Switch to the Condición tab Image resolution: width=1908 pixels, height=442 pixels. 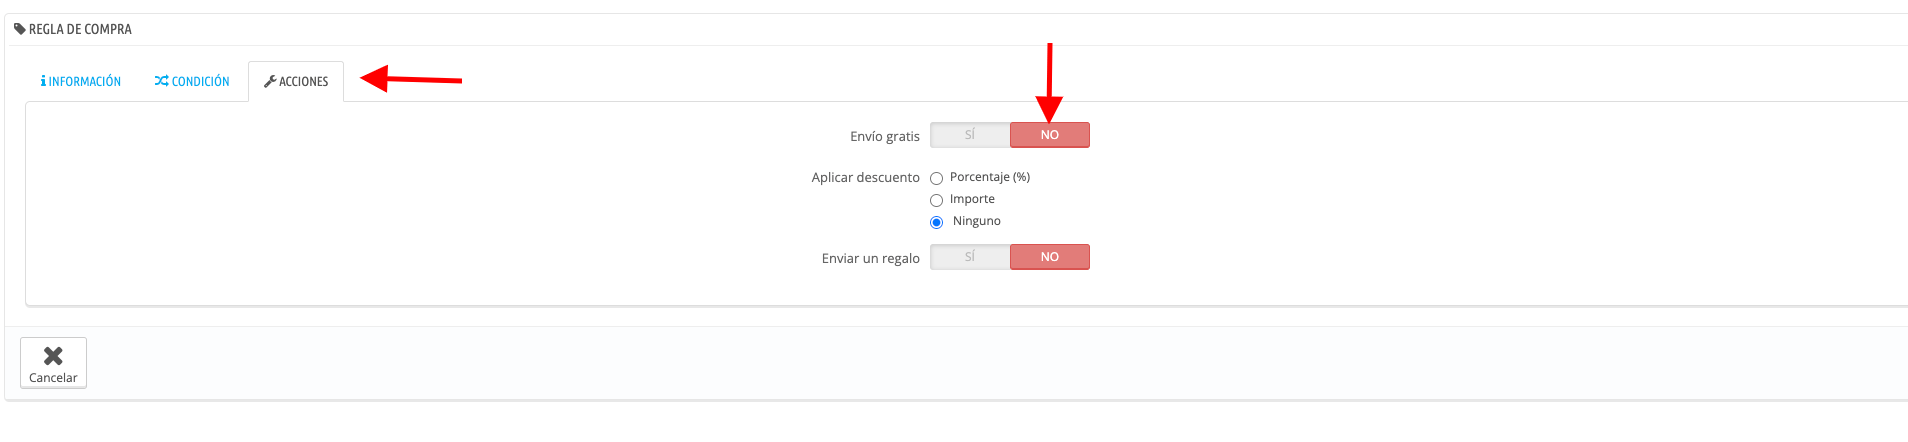pos(192,81)
